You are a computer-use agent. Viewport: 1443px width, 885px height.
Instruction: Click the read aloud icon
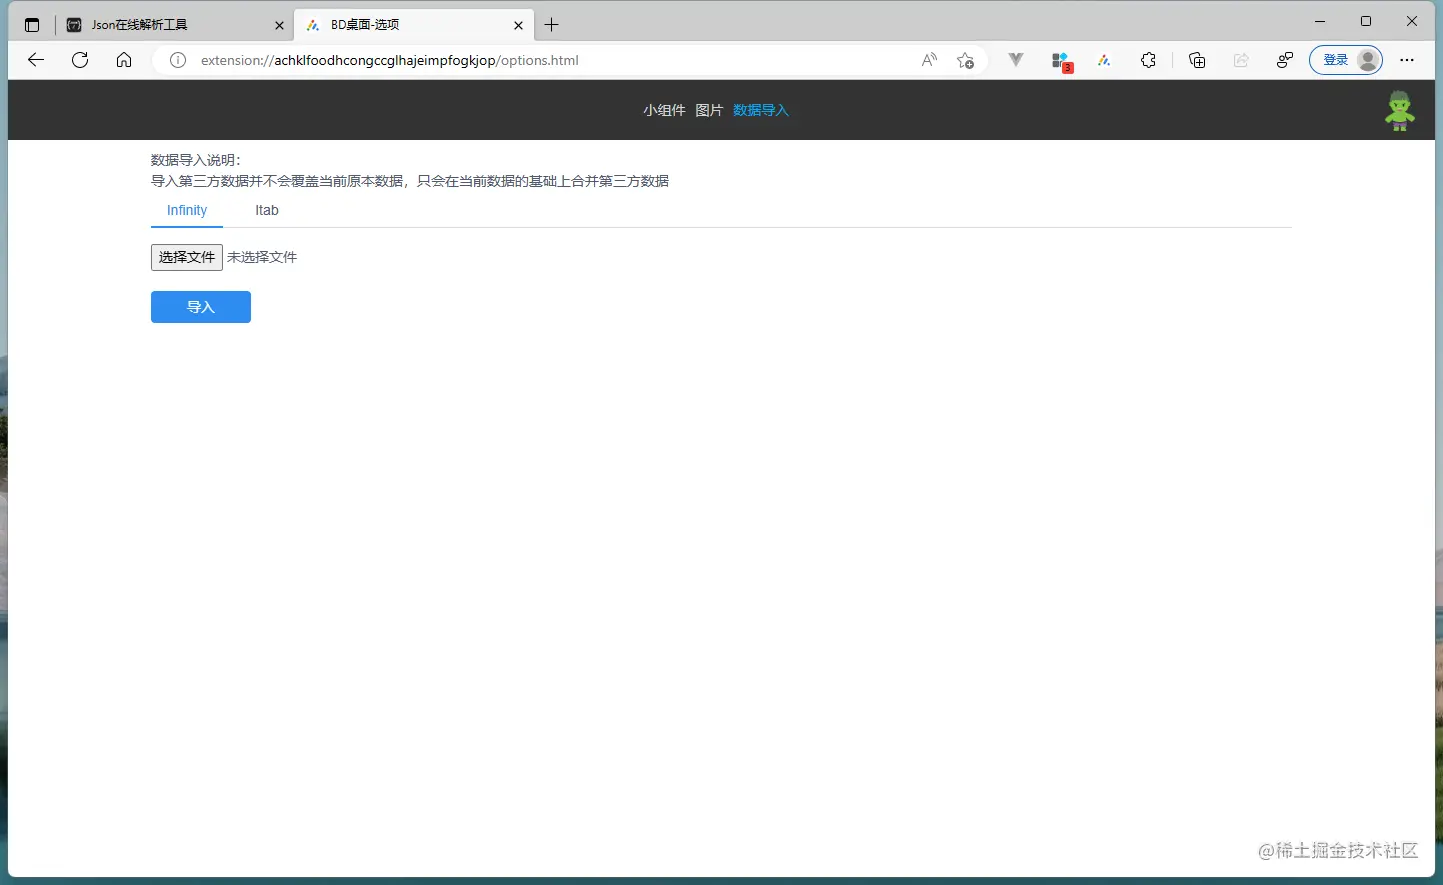pyautogui.click(x=929, y=60)
